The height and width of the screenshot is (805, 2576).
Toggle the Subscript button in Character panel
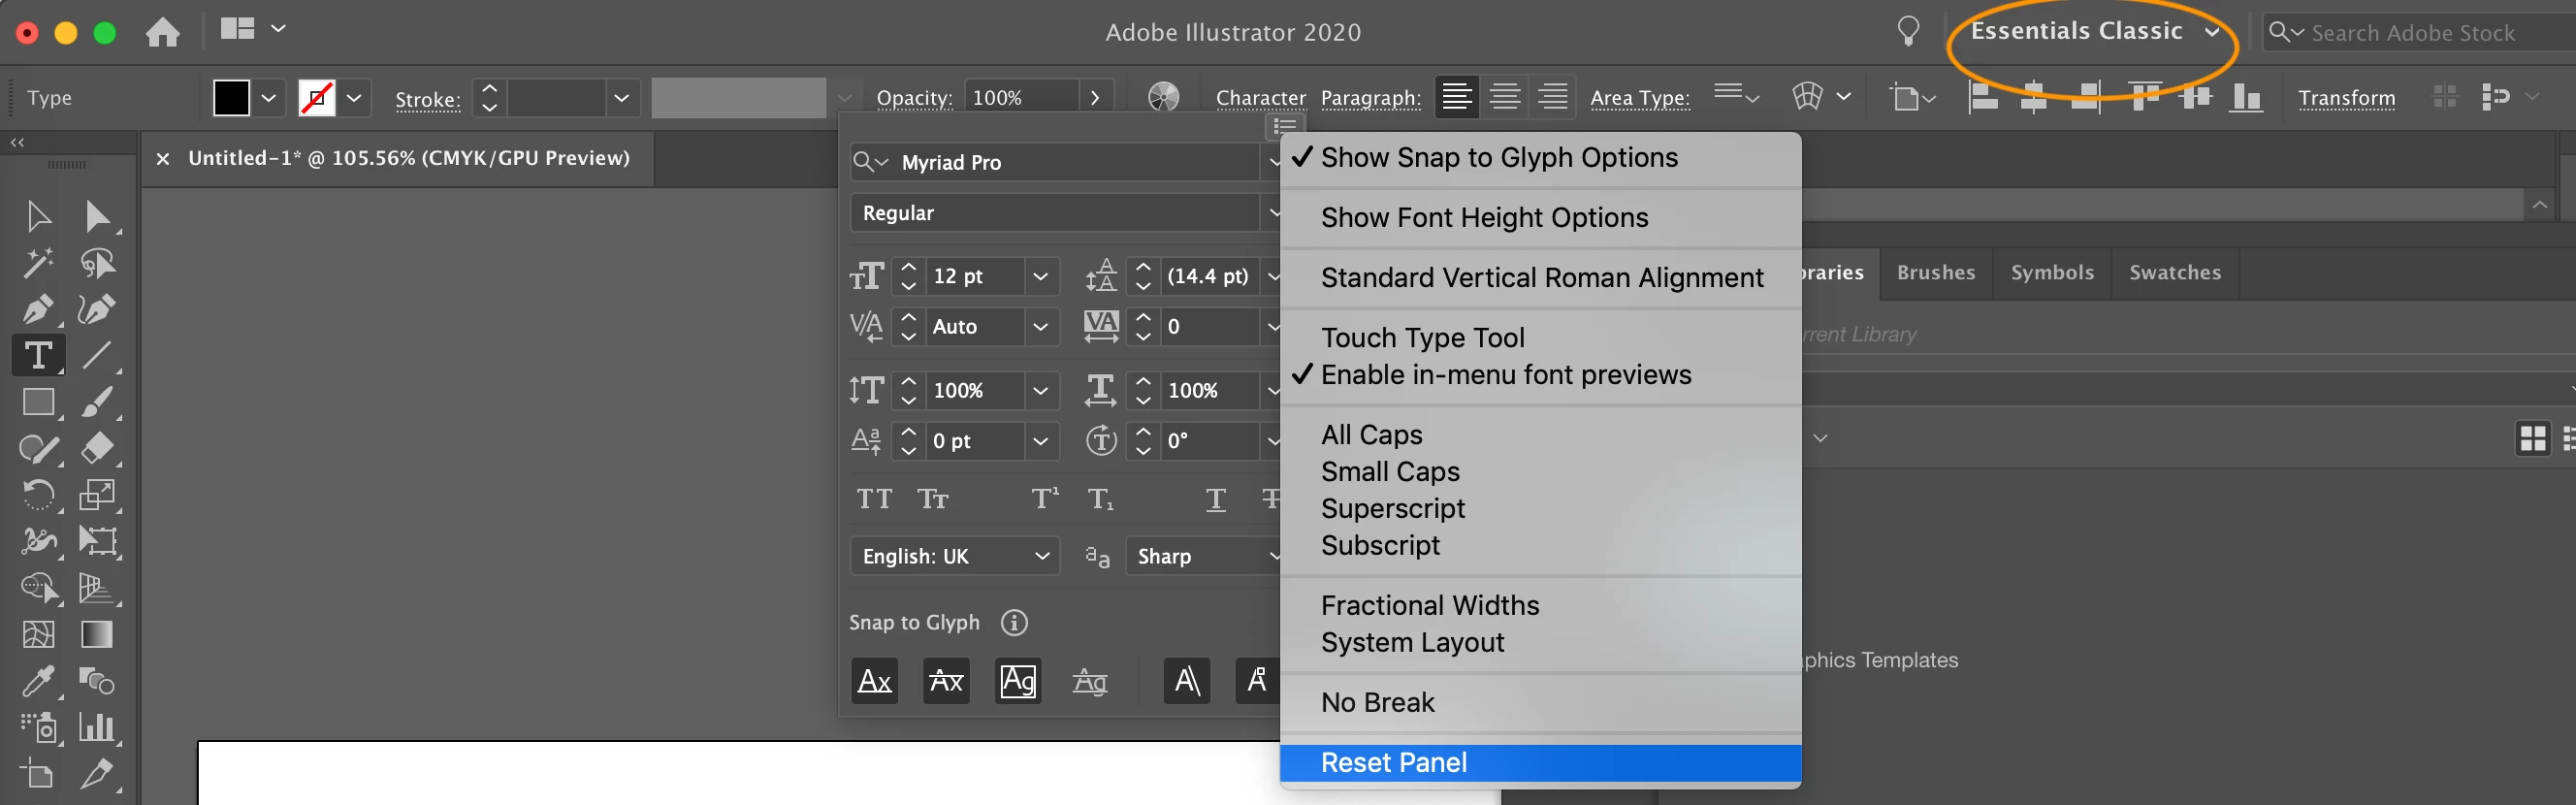[1101, 499]
